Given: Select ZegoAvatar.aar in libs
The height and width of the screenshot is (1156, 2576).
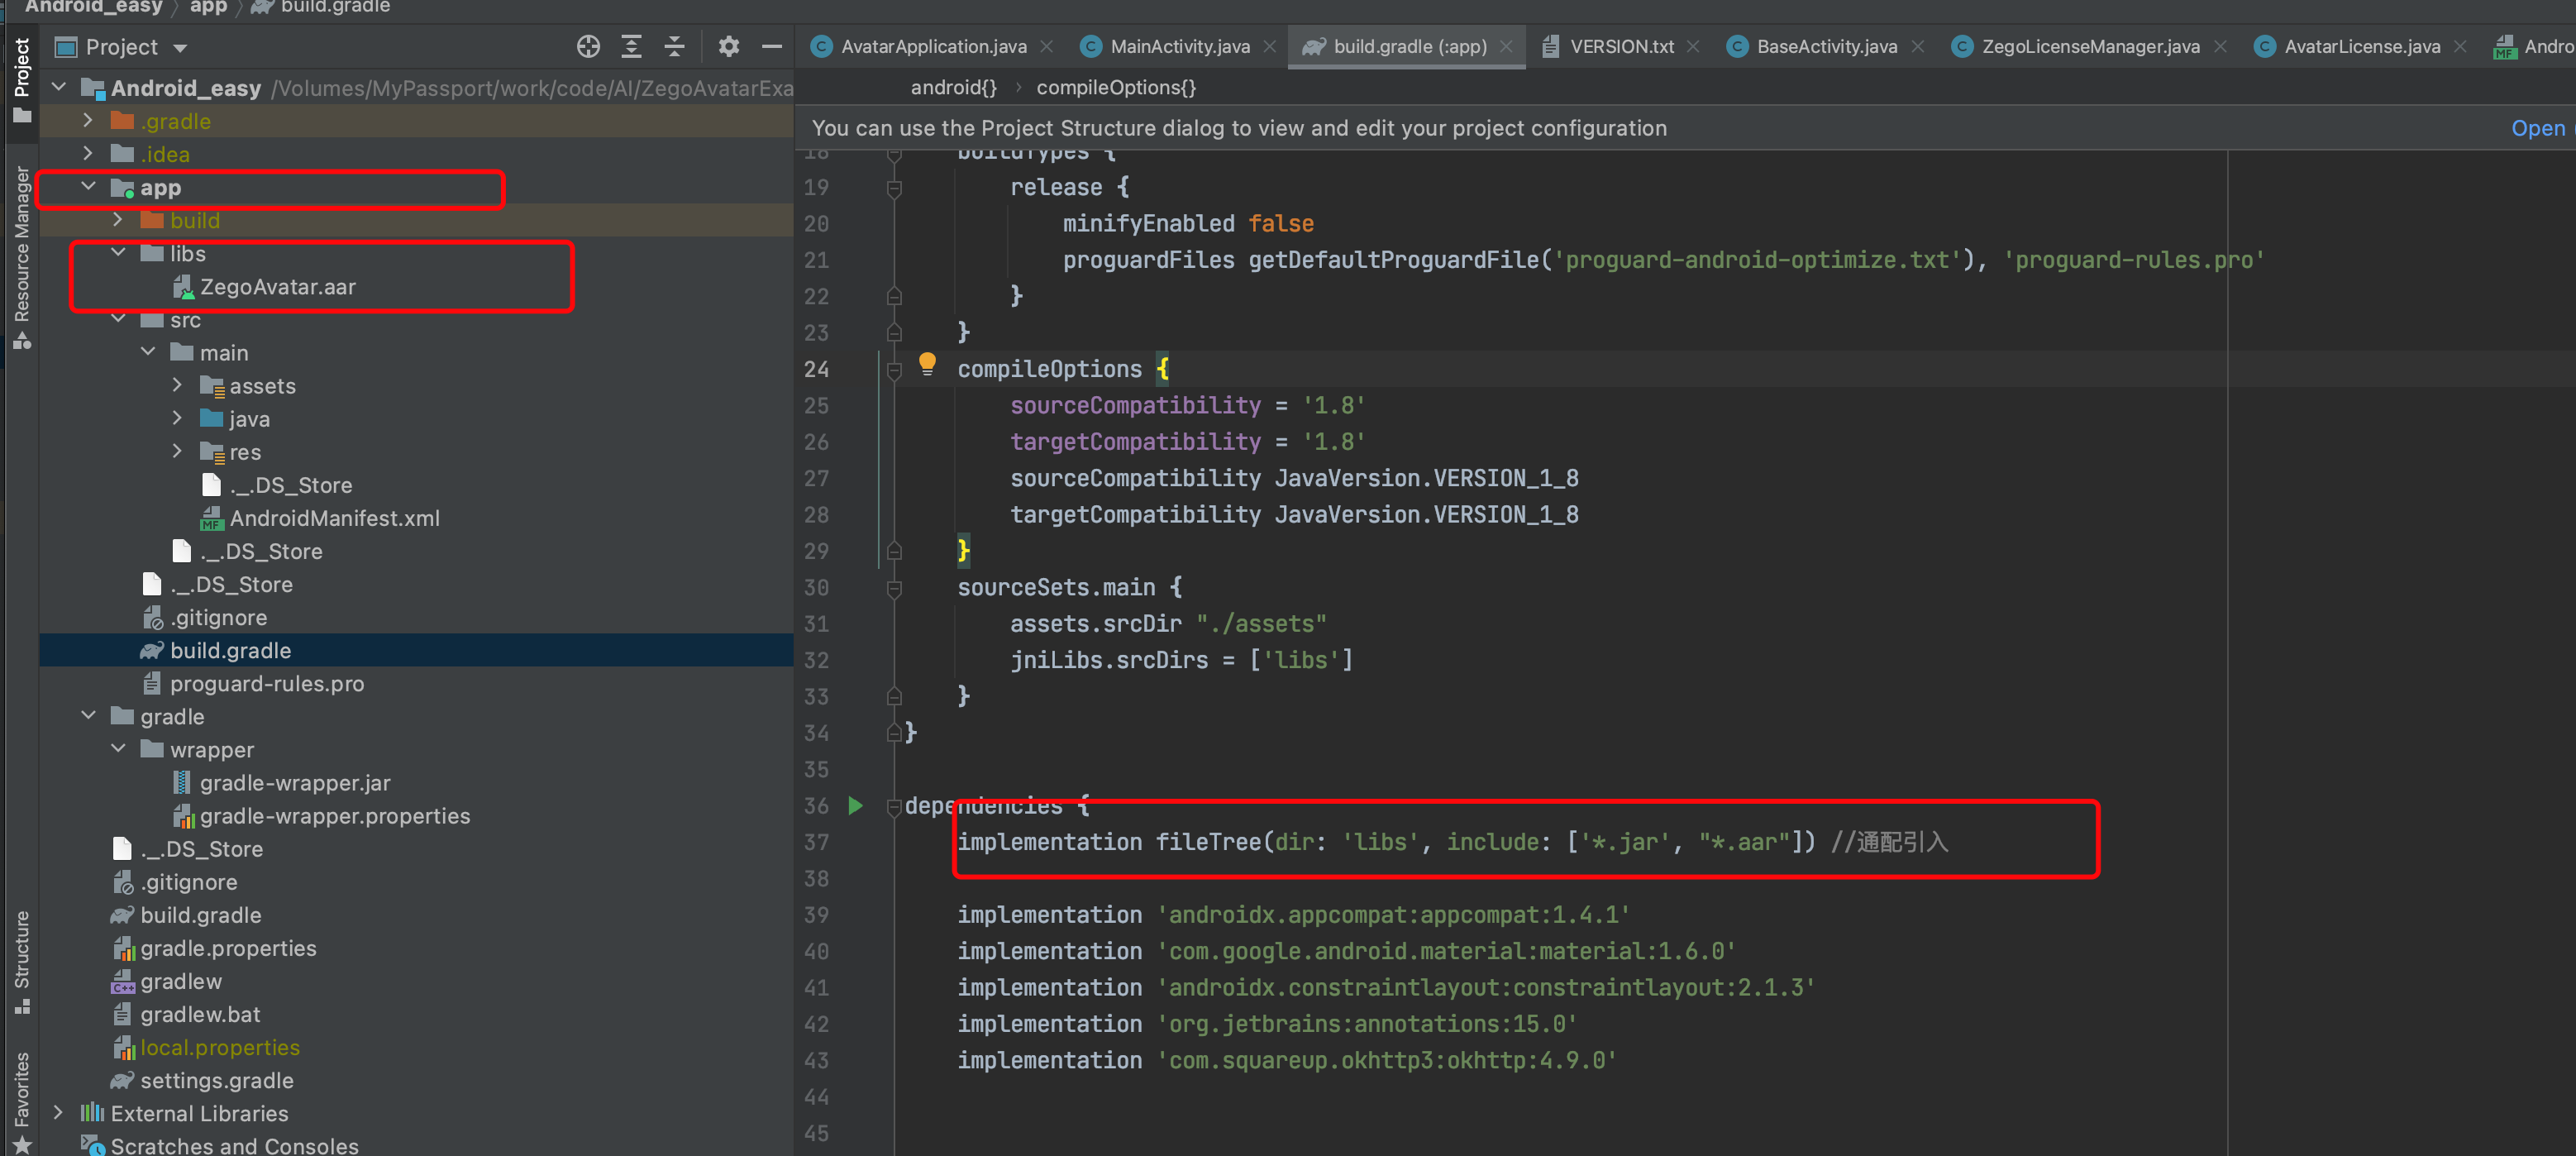Looking at the screenshot, I should (277, 287).
